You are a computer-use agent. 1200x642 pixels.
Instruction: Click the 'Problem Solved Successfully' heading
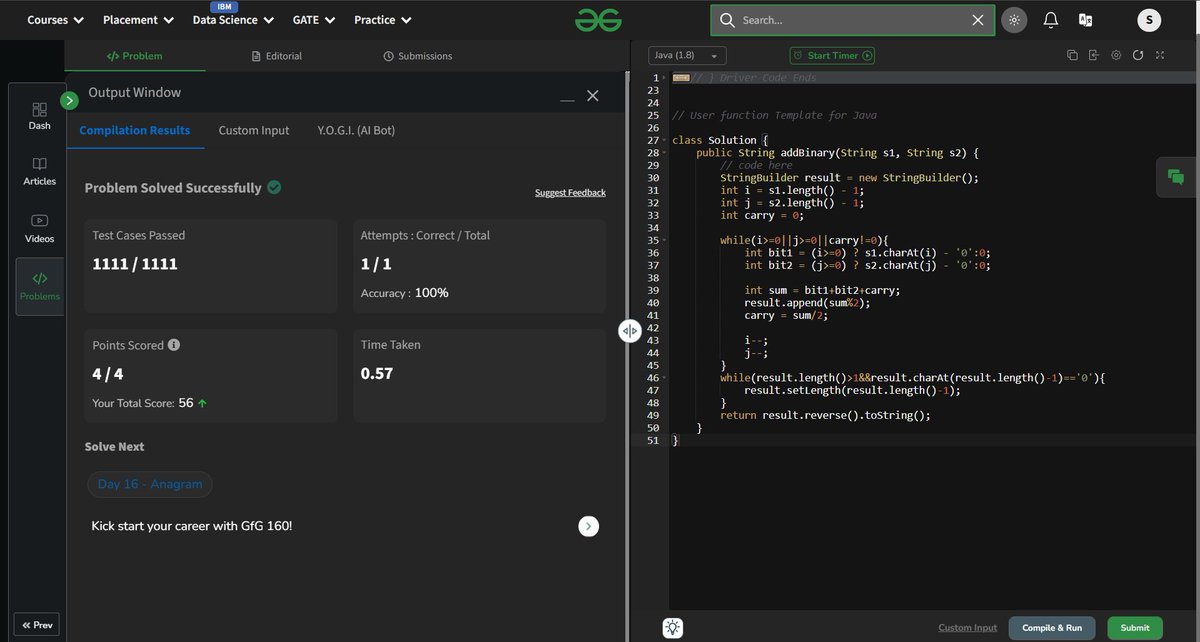(173, 188)
